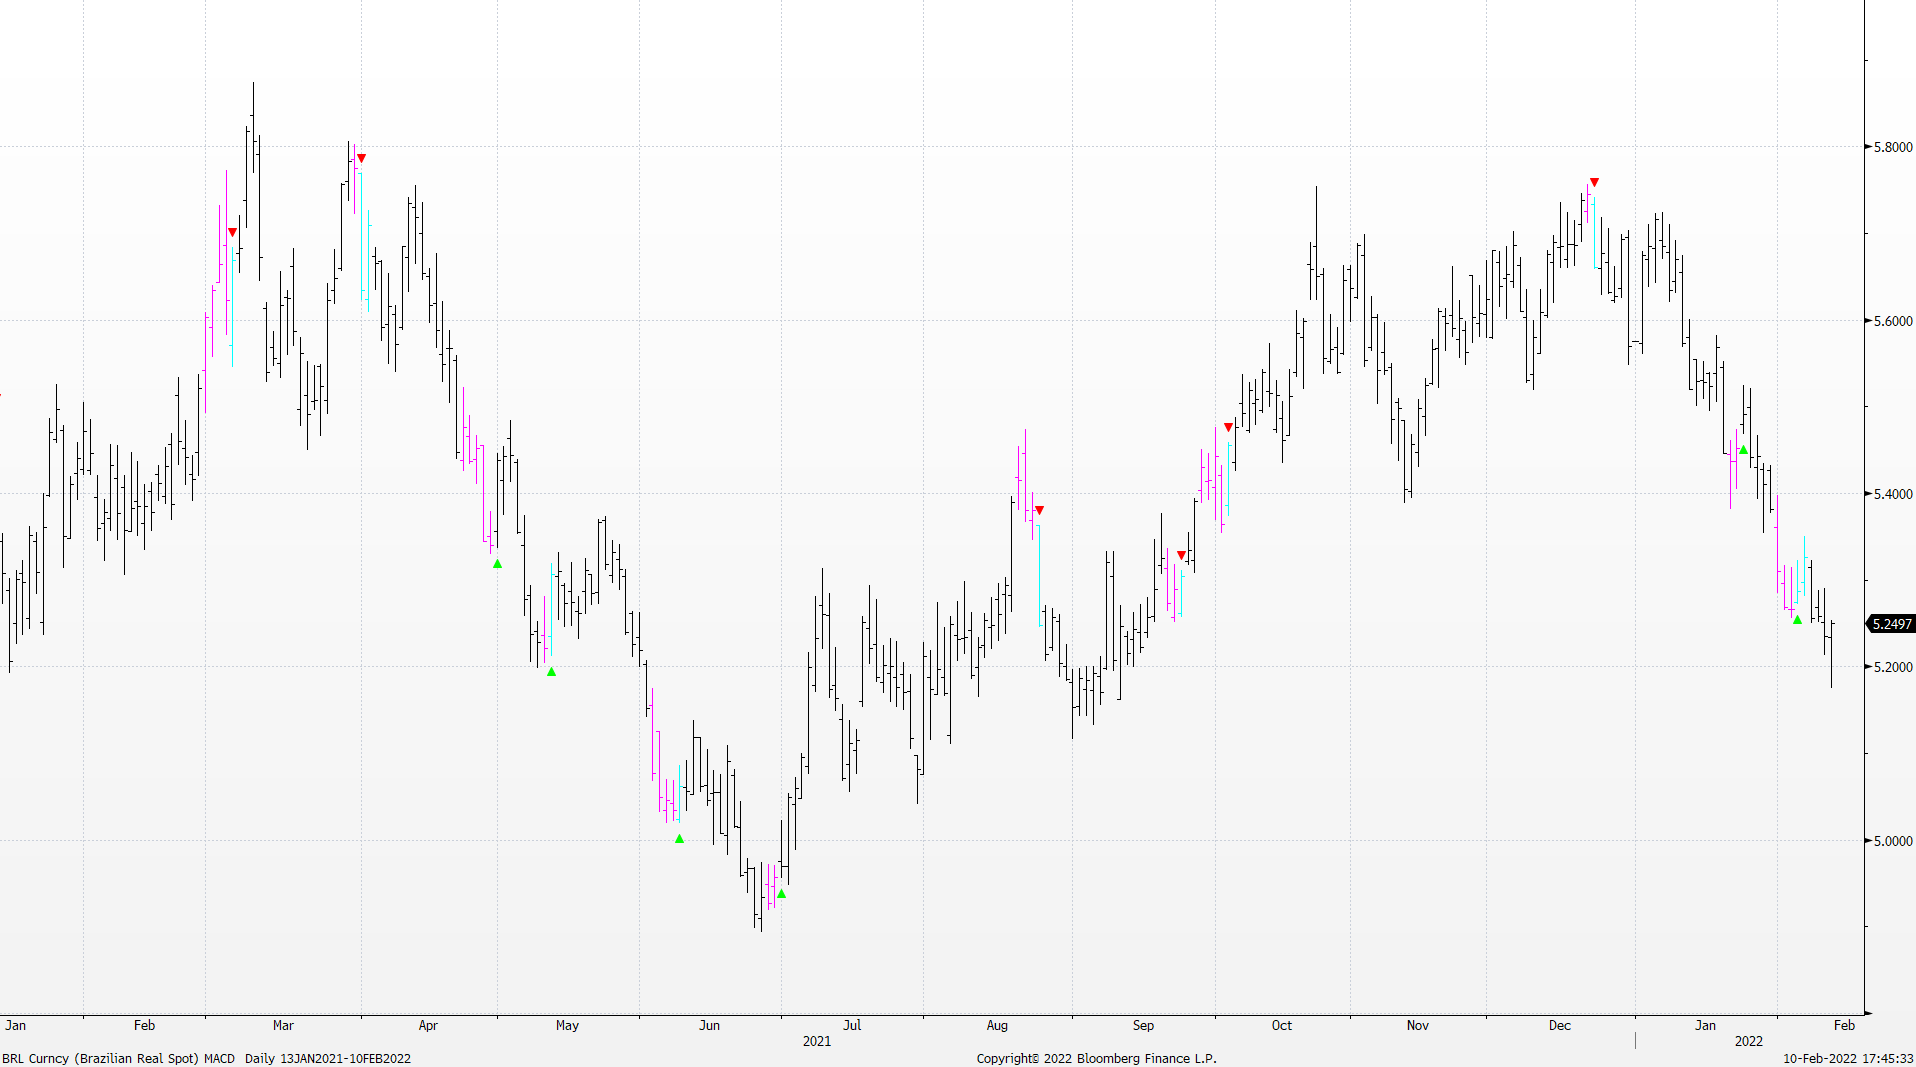Click the green triangle nearest the 5.2497 label

[x=1797, y=620]
